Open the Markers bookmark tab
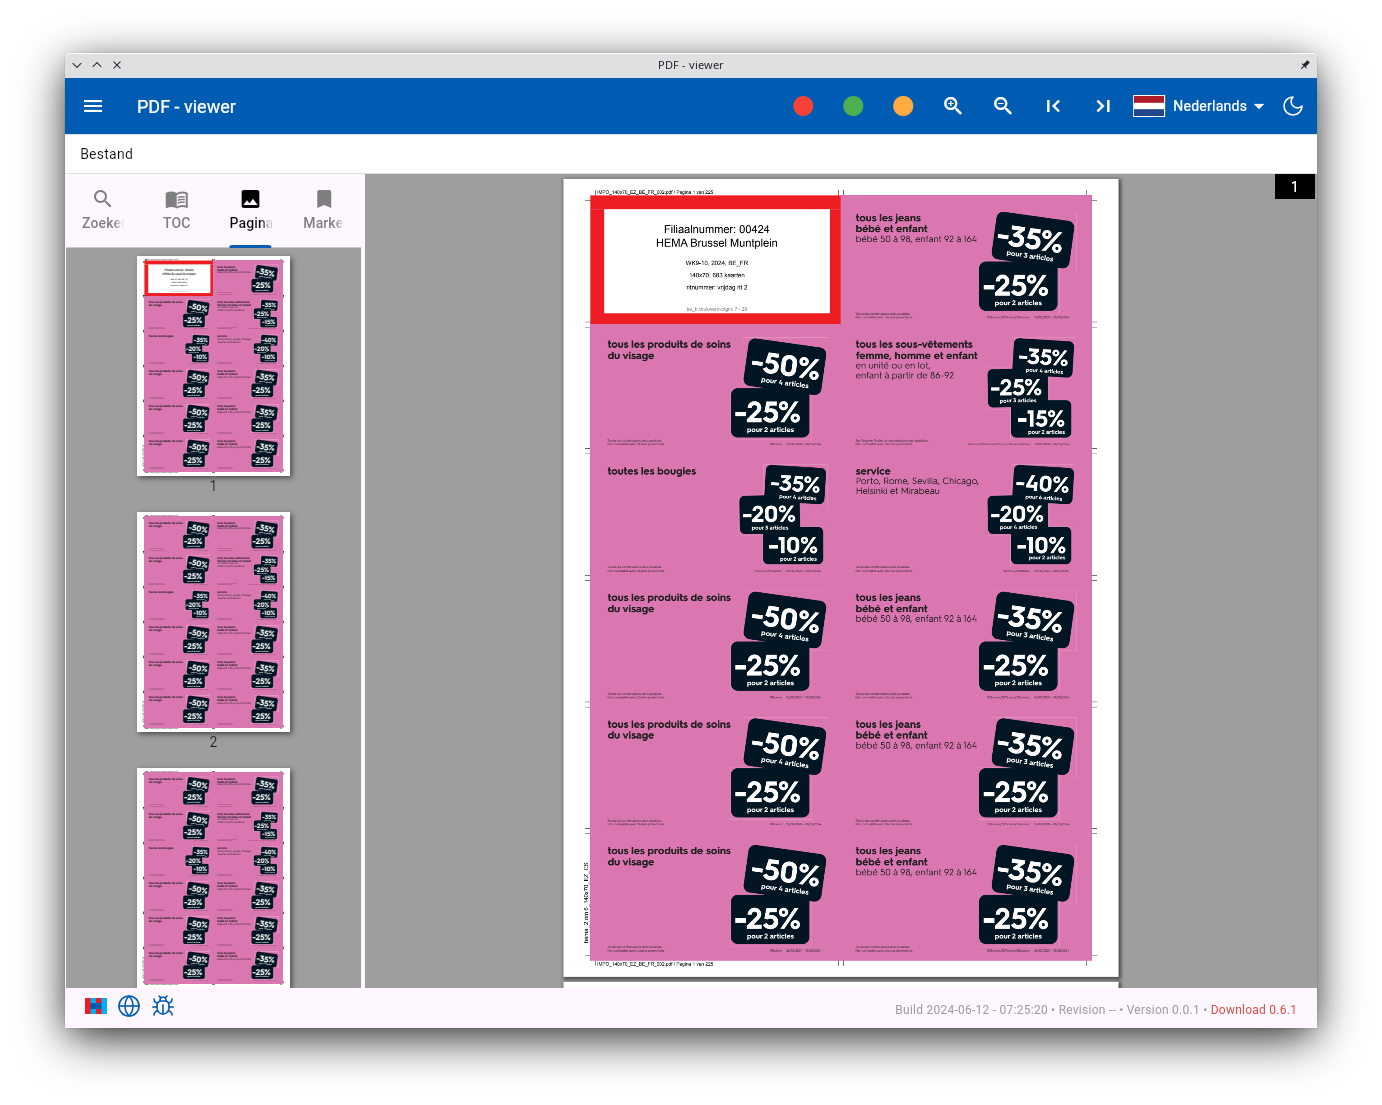The image size is (1382, 1105). tap(323, 210)
